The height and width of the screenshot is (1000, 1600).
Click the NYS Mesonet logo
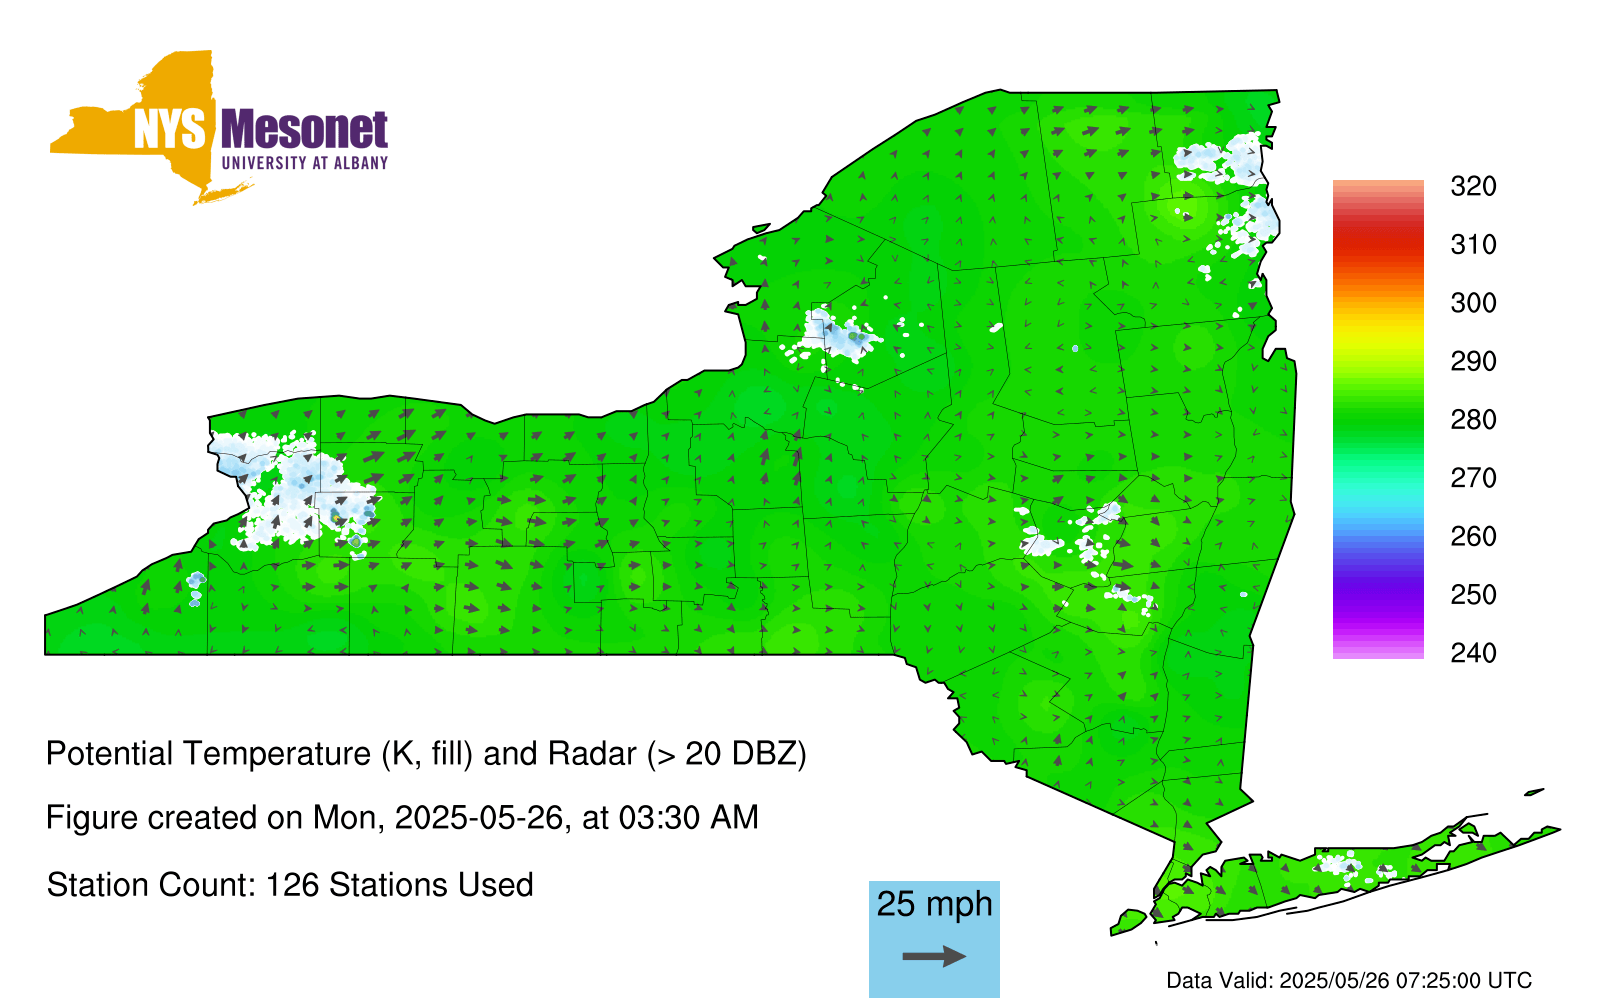[219, 127]
